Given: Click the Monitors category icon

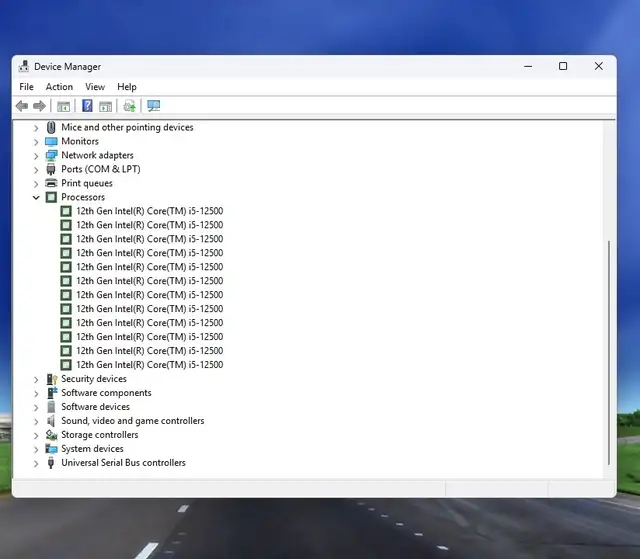Looking at the screenshot, I should [51, 142].
